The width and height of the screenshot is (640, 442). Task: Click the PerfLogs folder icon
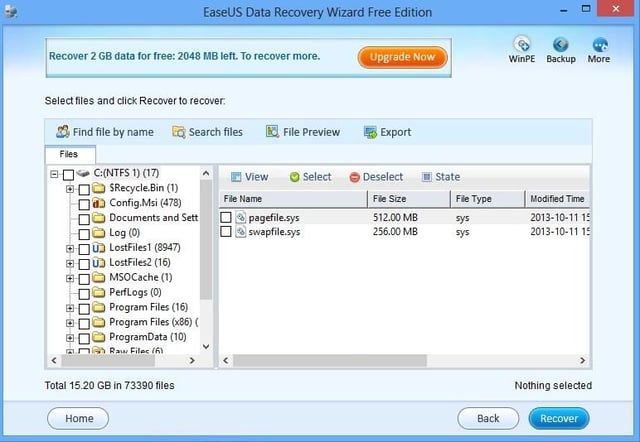tap(98, 292)
